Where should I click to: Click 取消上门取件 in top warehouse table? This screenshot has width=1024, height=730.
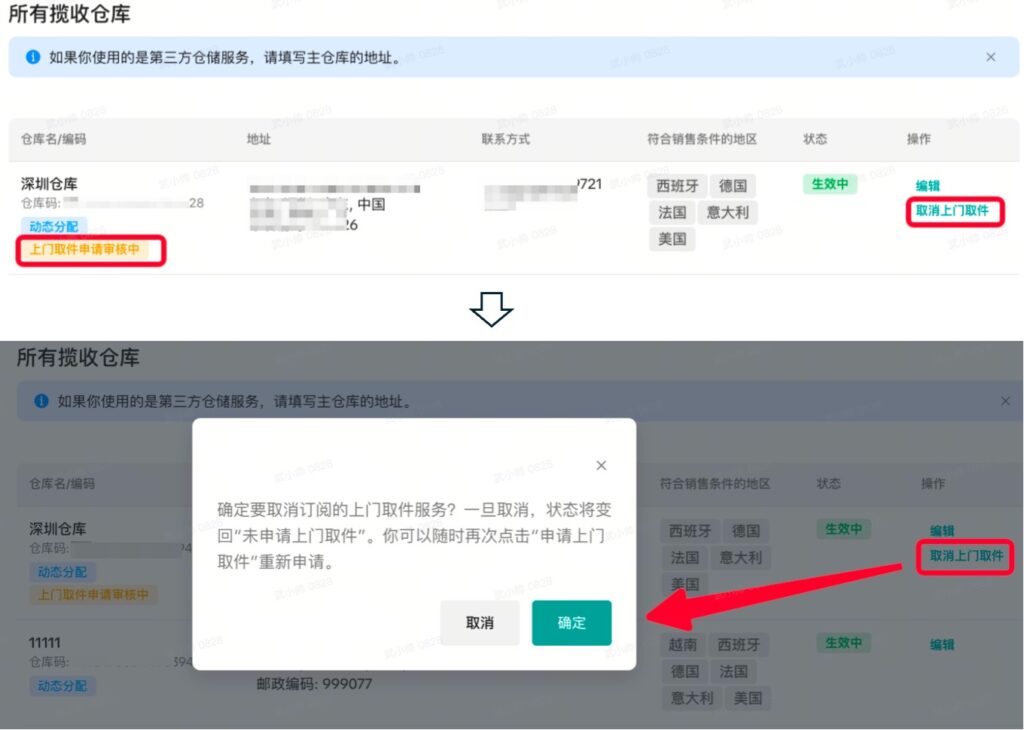(x=952, y=210)
